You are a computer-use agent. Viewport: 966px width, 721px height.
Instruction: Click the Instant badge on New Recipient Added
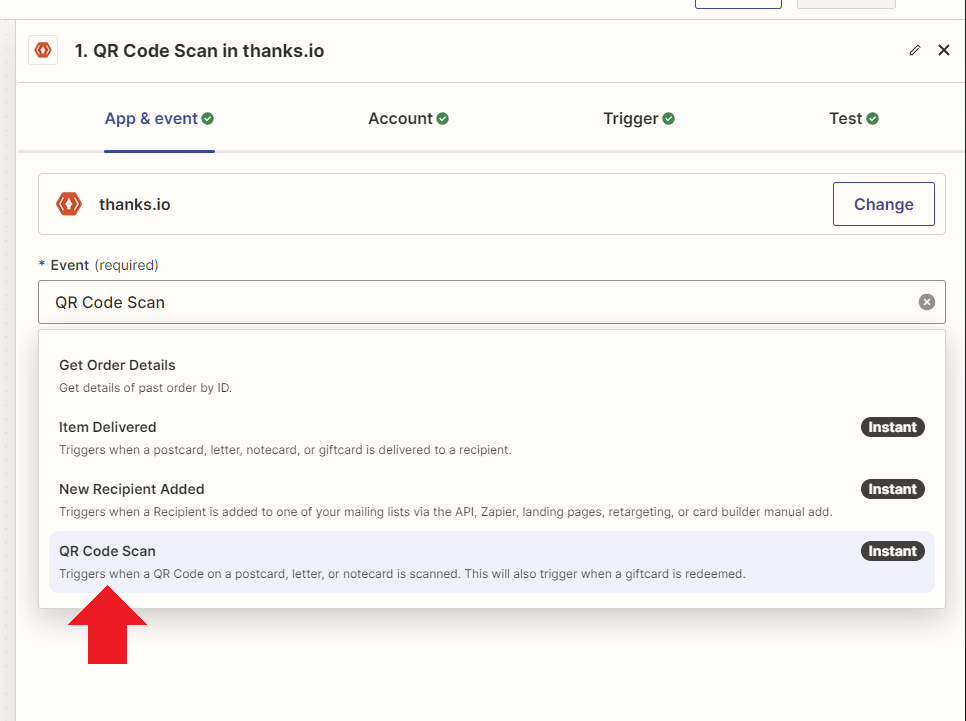click(x=893, y=489)
